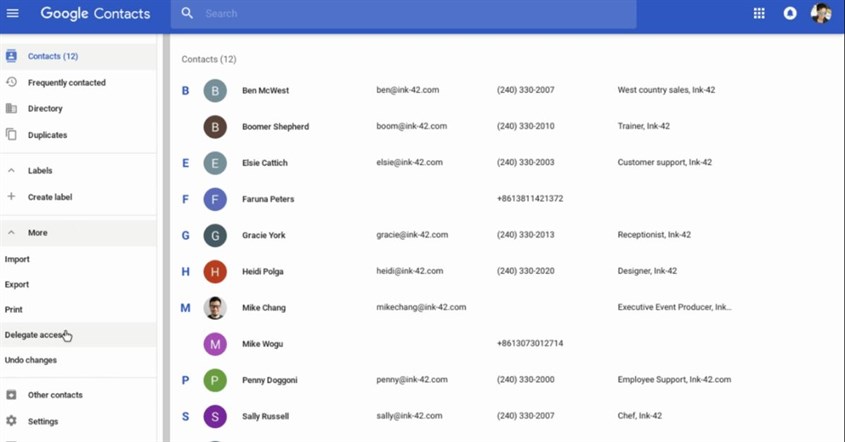The height and width of the screenshot is (442, 845).
Task: Click Mike Wogu's avatar
Action: coord(215,344)
